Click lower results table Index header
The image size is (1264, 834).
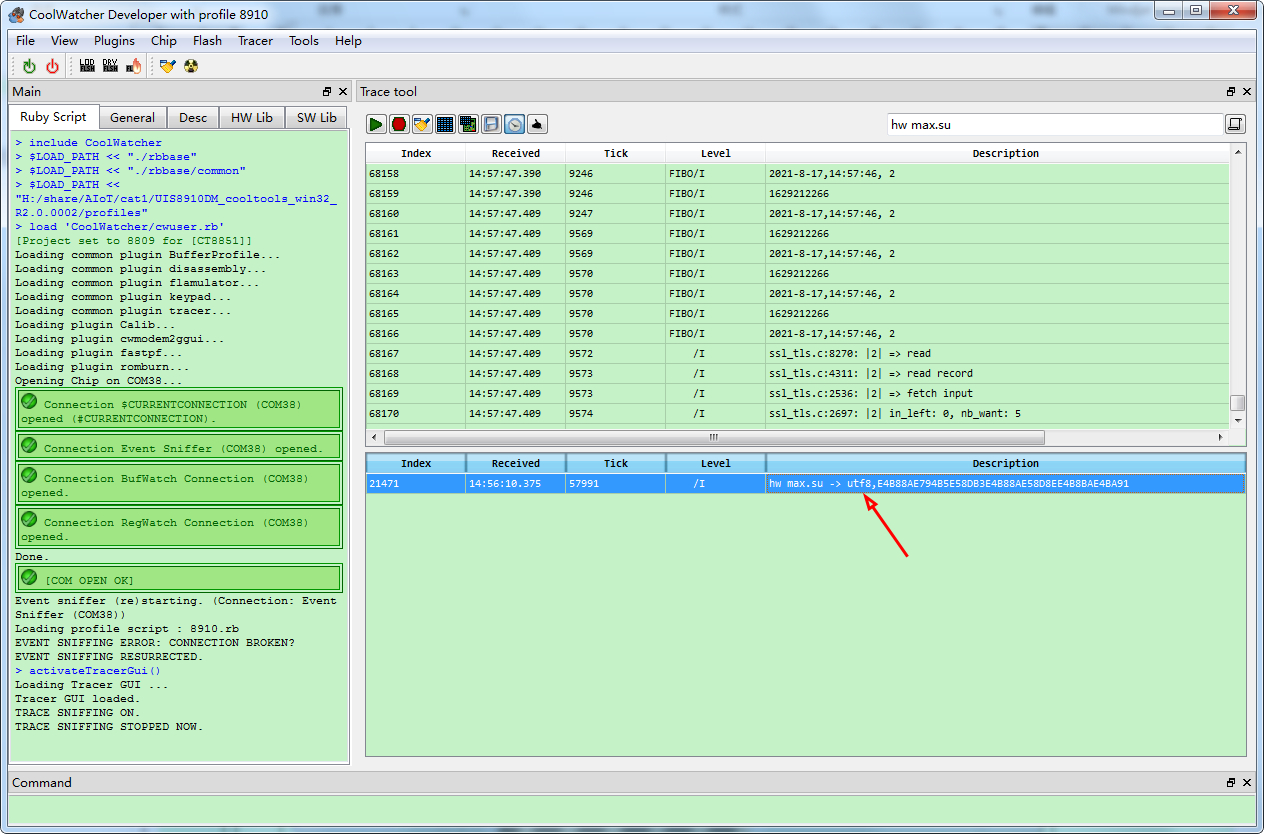click(416, 463)
